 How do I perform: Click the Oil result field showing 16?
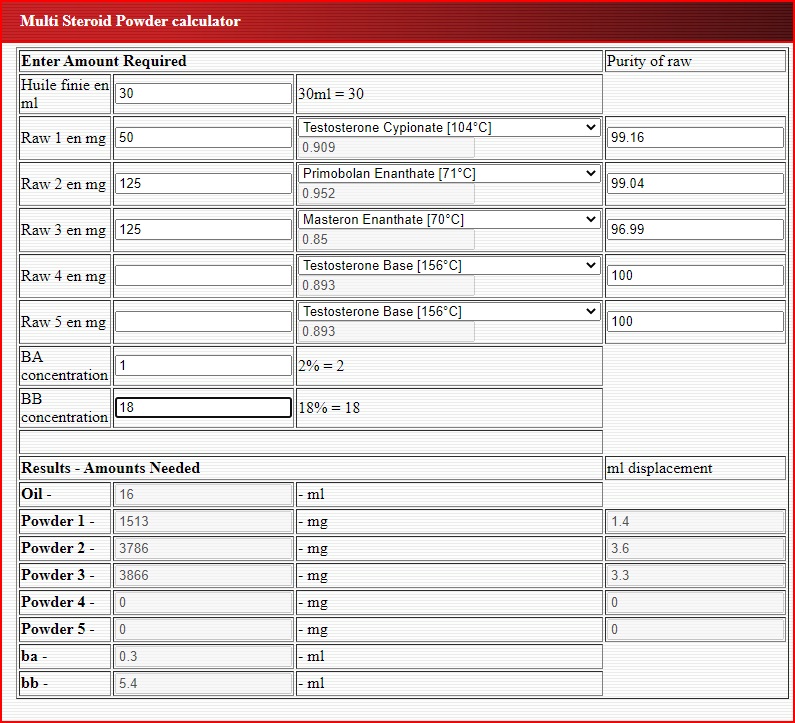pos(203,494)
